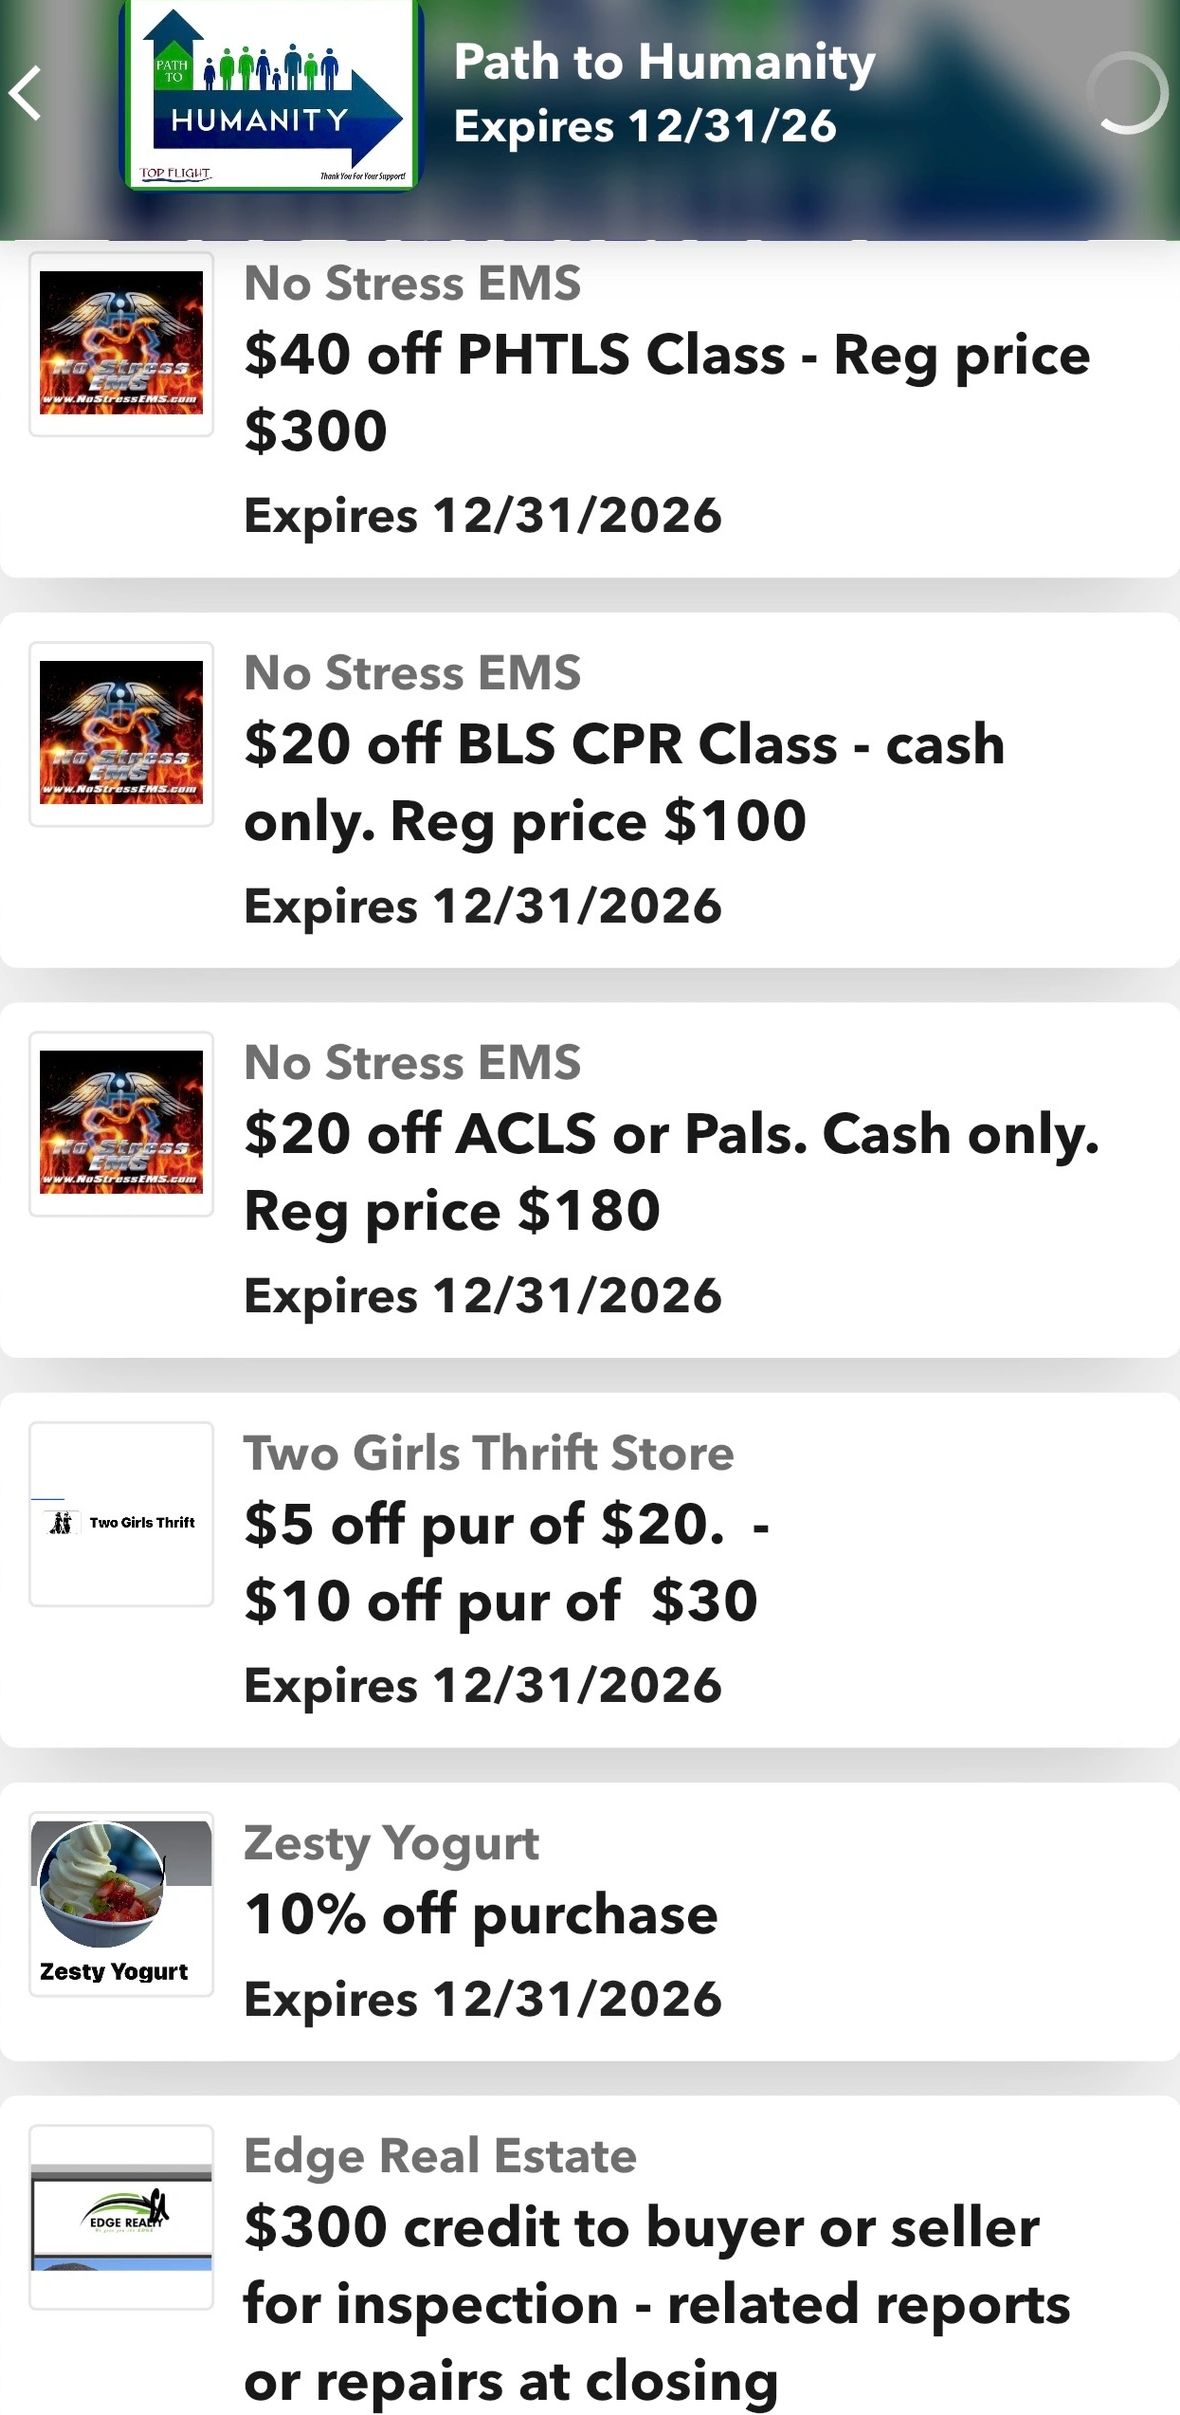Open No Stress EMS logo beside PHTLS offer
The width and height of the screenshot is (1180, 2415).
click(x=121, y=343)
